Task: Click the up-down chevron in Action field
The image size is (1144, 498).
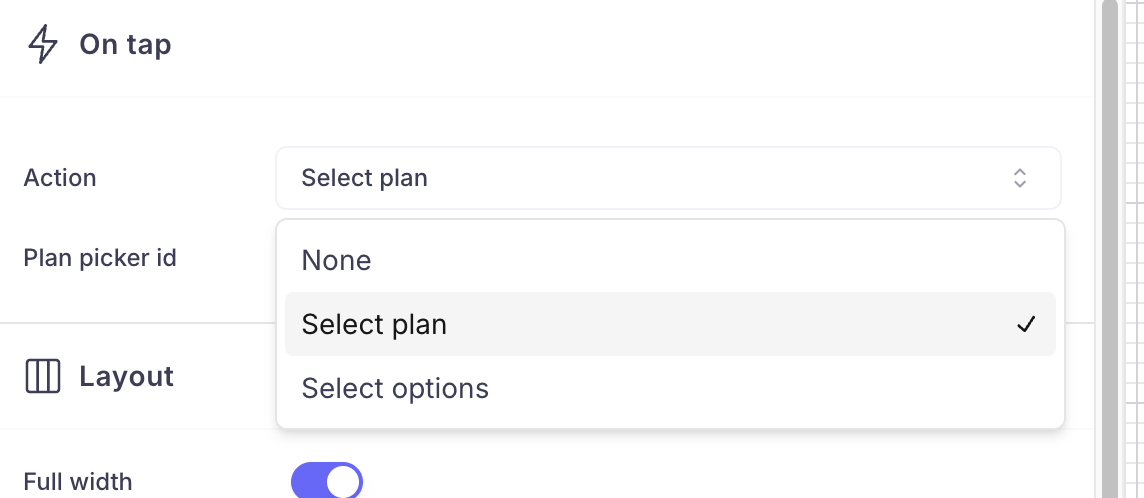Action: coord(1020,178)
